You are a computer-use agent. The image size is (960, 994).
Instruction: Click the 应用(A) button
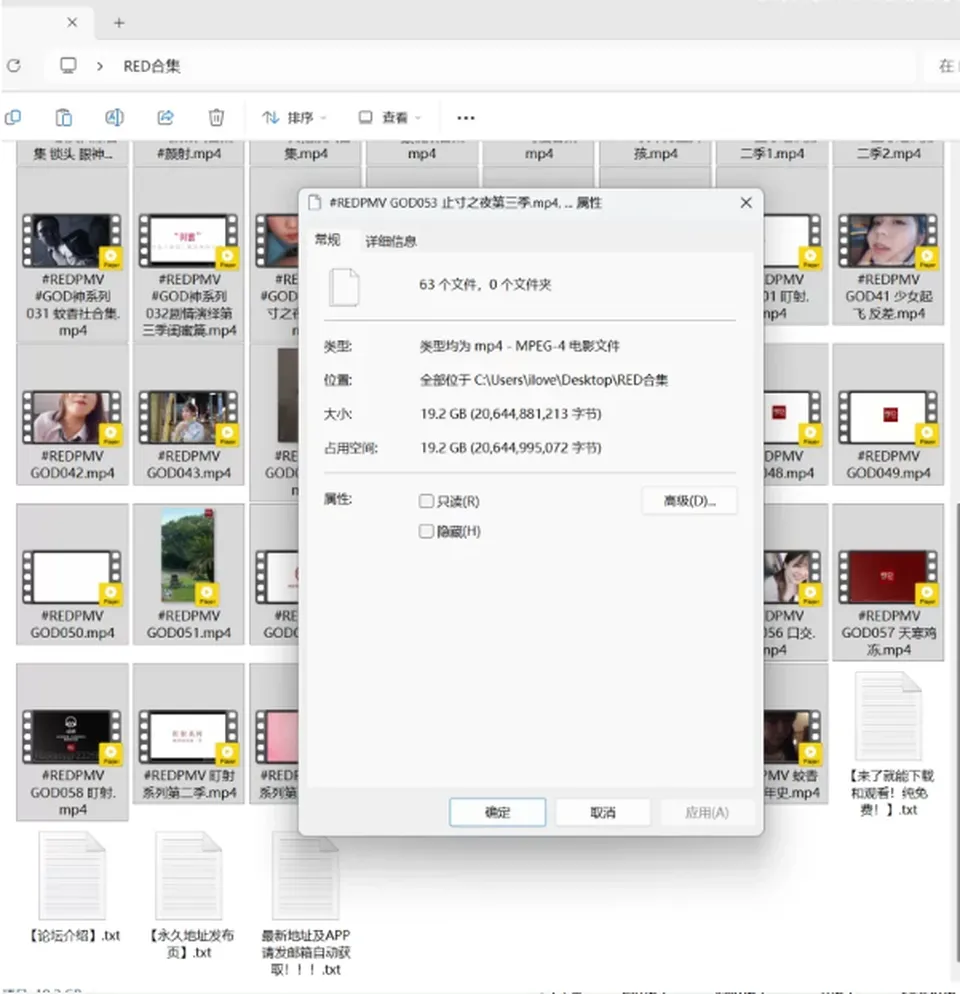[707, 812]
